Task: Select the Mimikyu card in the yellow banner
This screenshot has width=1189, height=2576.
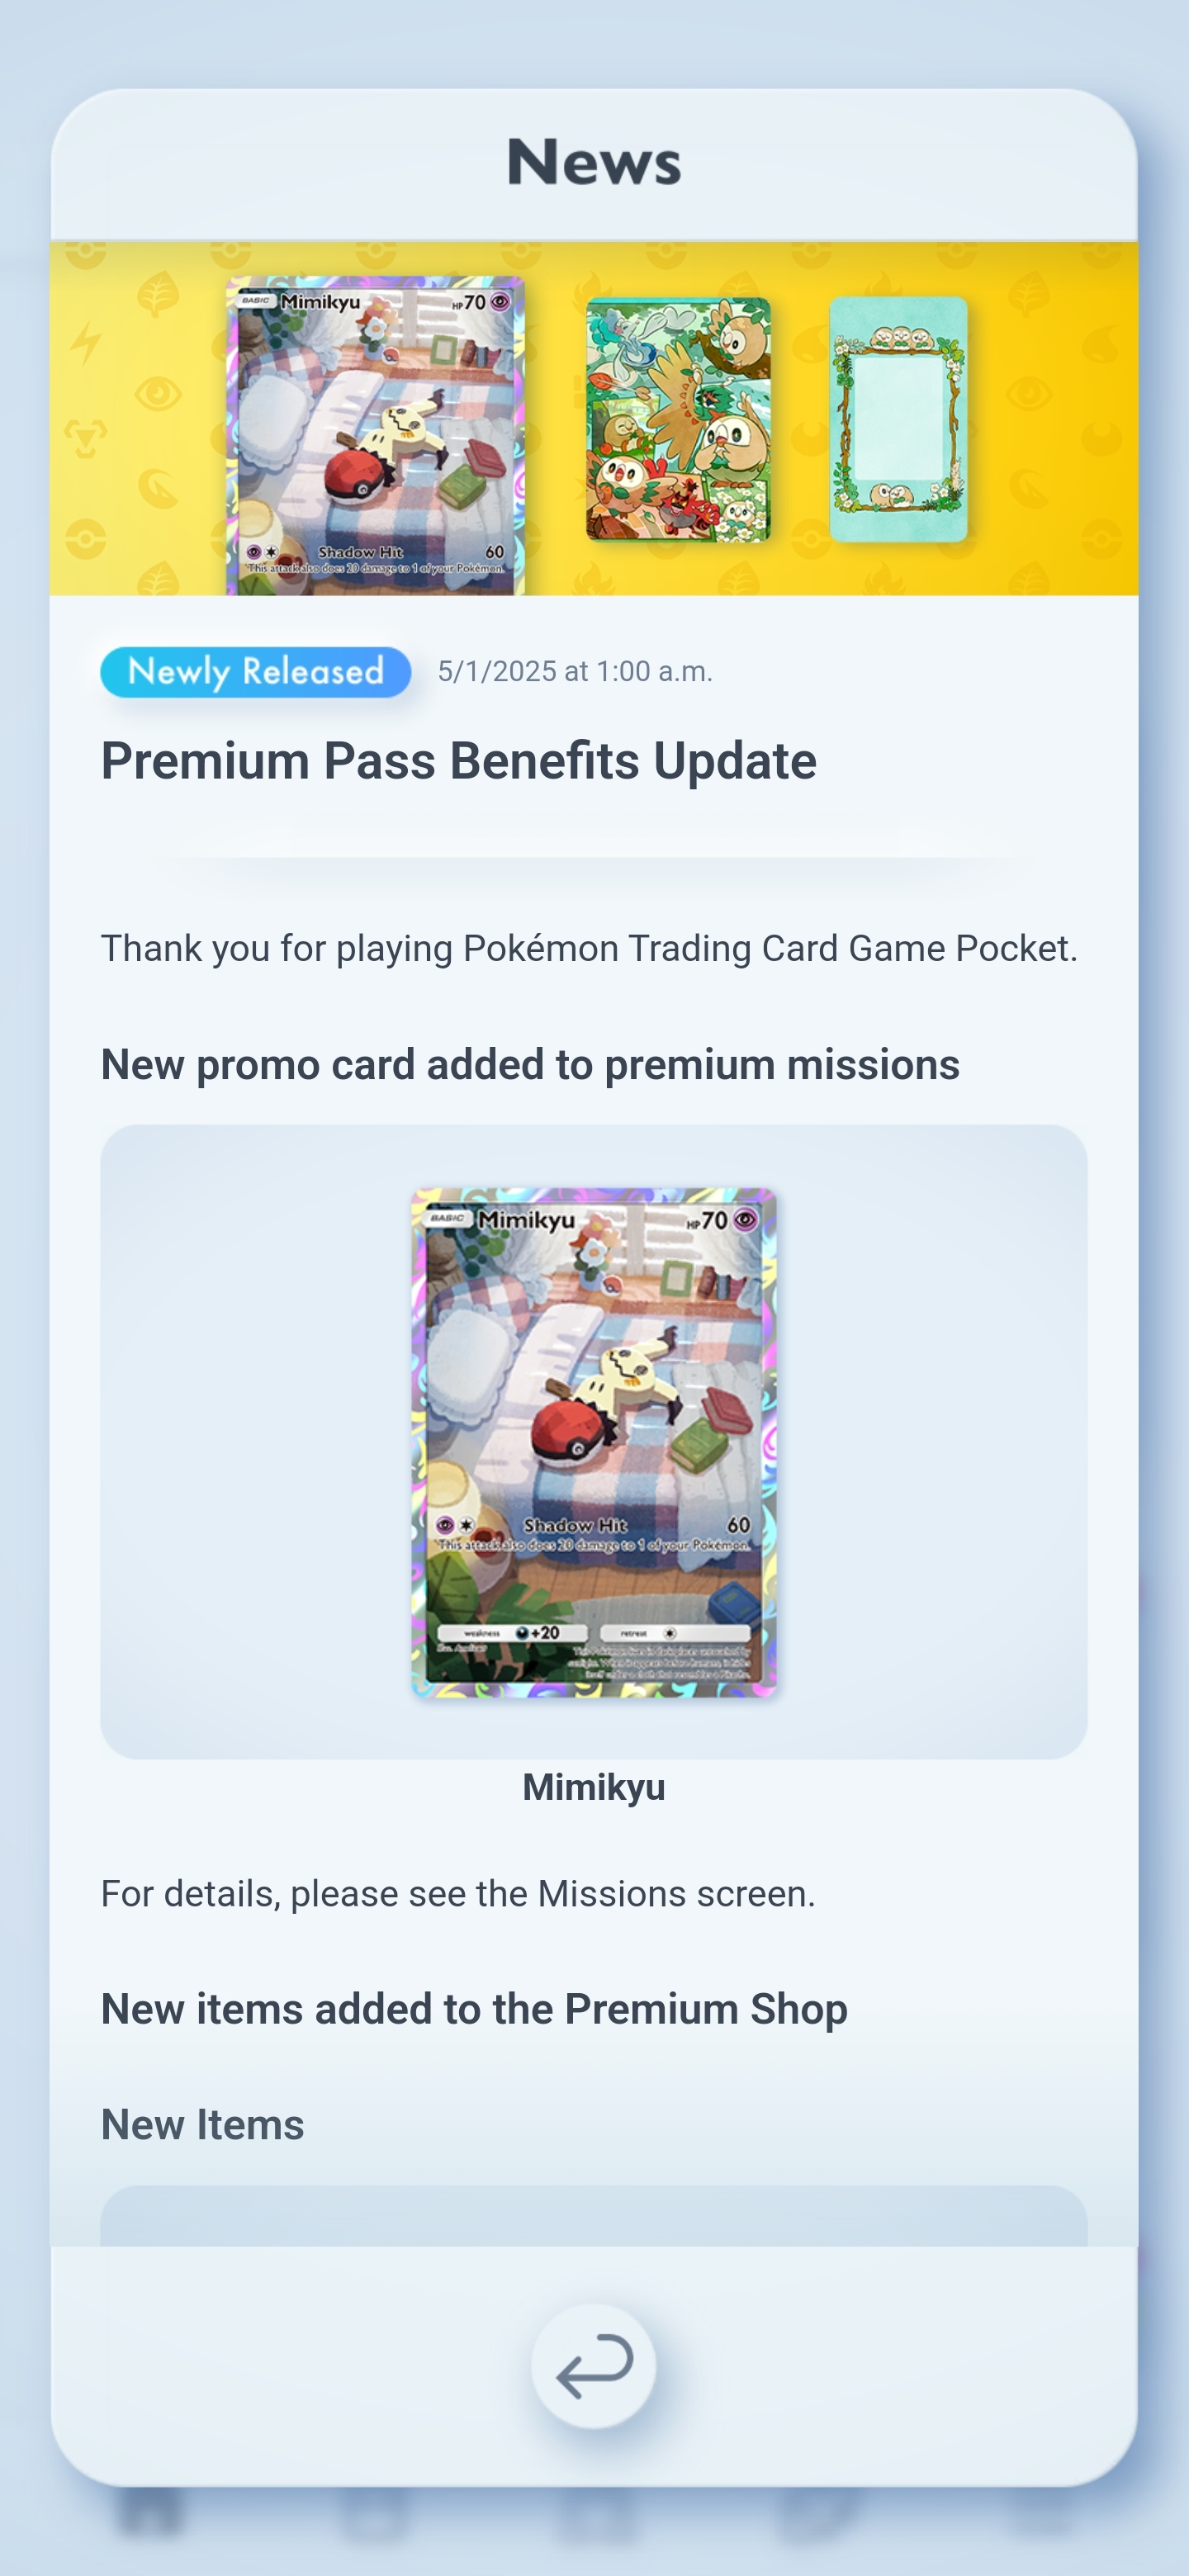Action: (375, 436)
